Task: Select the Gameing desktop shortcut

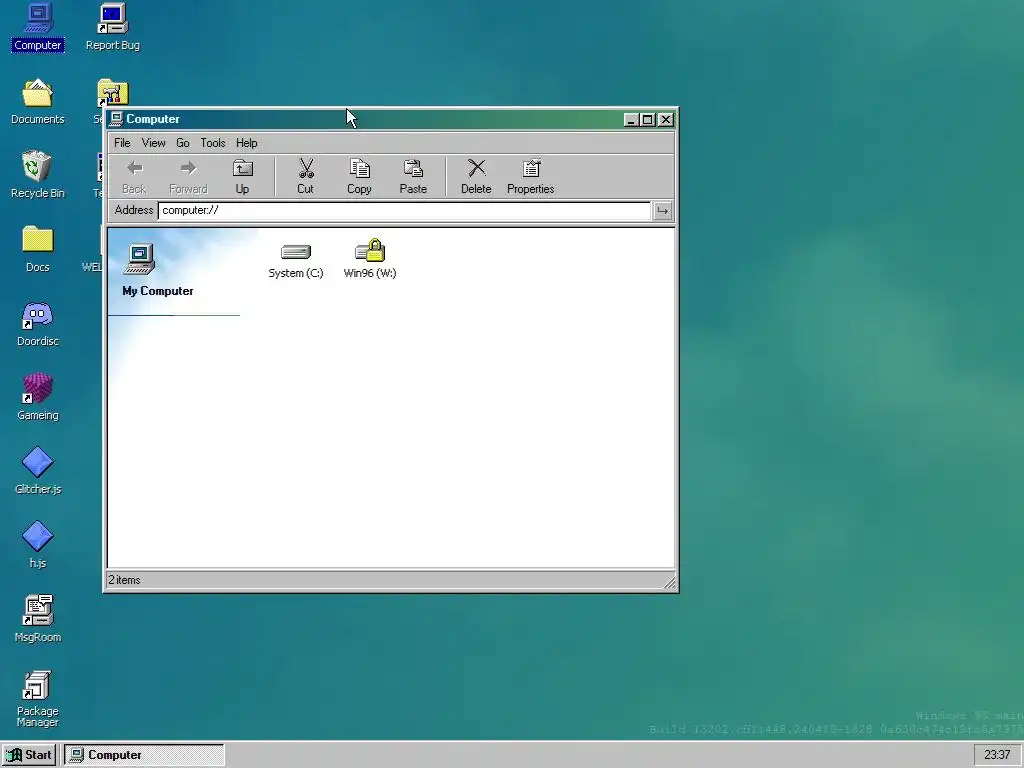Action: point(38,397)
